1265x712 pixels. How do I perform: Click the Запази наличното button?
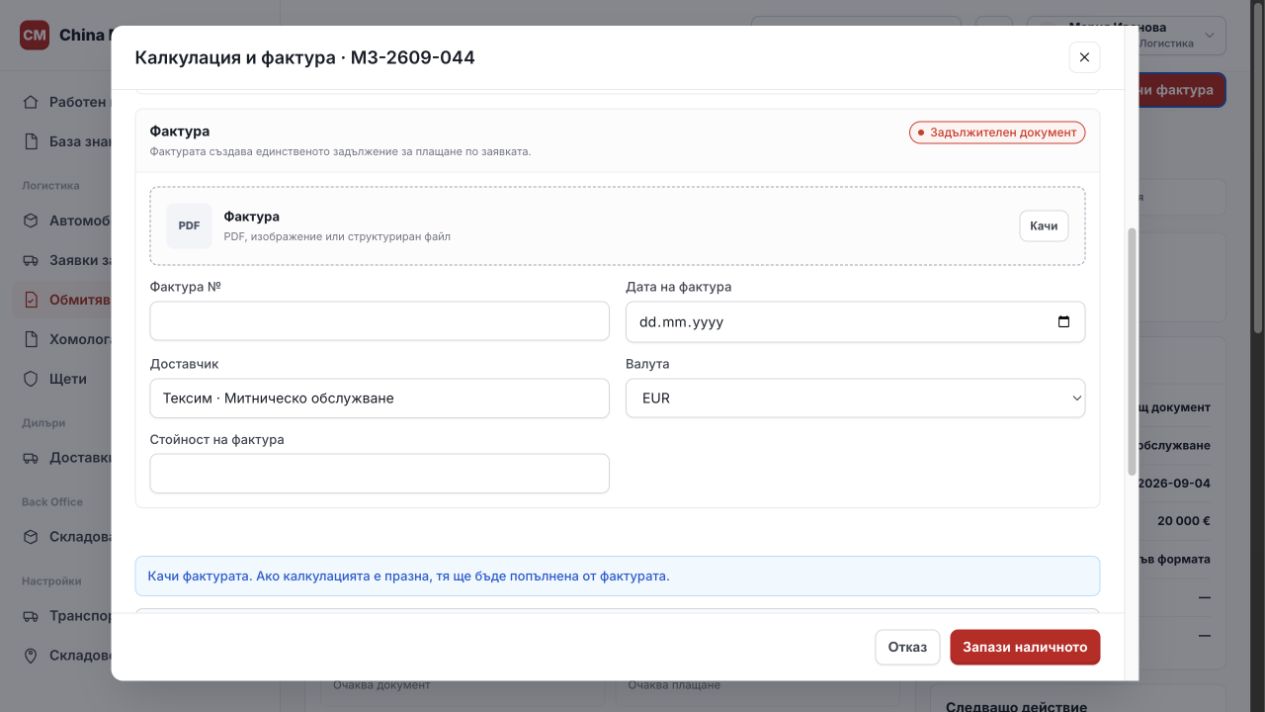[x=1025, y=647]
